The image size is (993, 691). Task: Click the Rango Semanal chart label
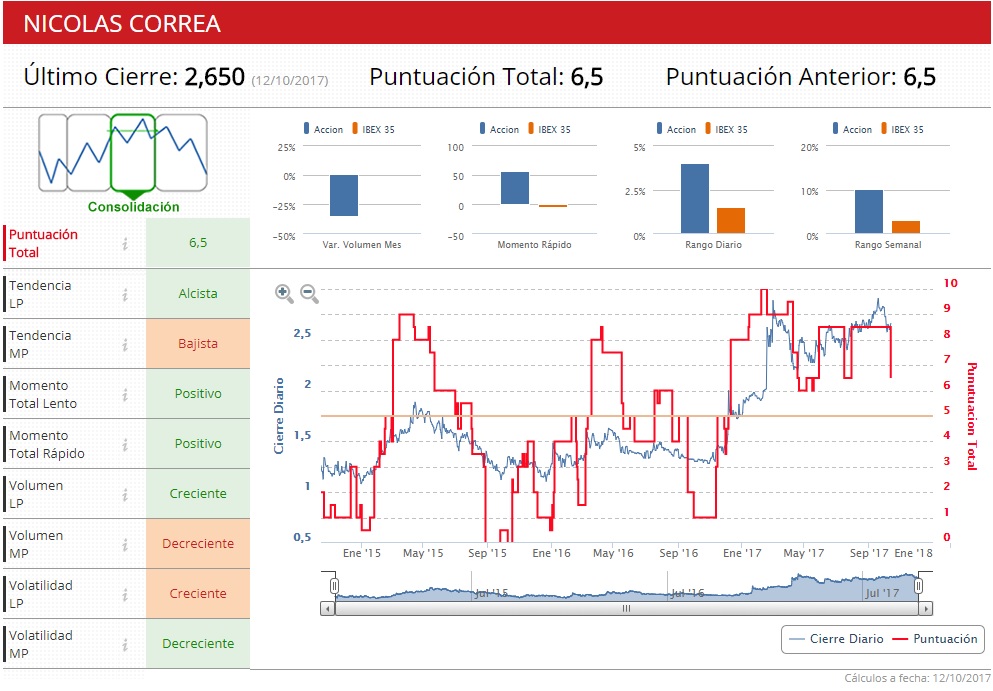[x=888, y=245]
